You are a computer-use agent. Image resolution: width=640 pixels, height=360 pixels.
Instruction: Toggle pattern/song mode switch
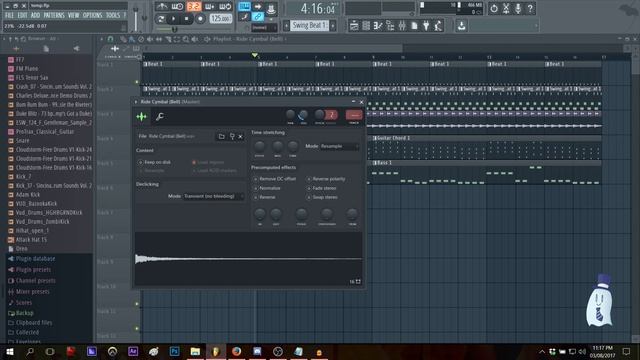coord(161,19)
